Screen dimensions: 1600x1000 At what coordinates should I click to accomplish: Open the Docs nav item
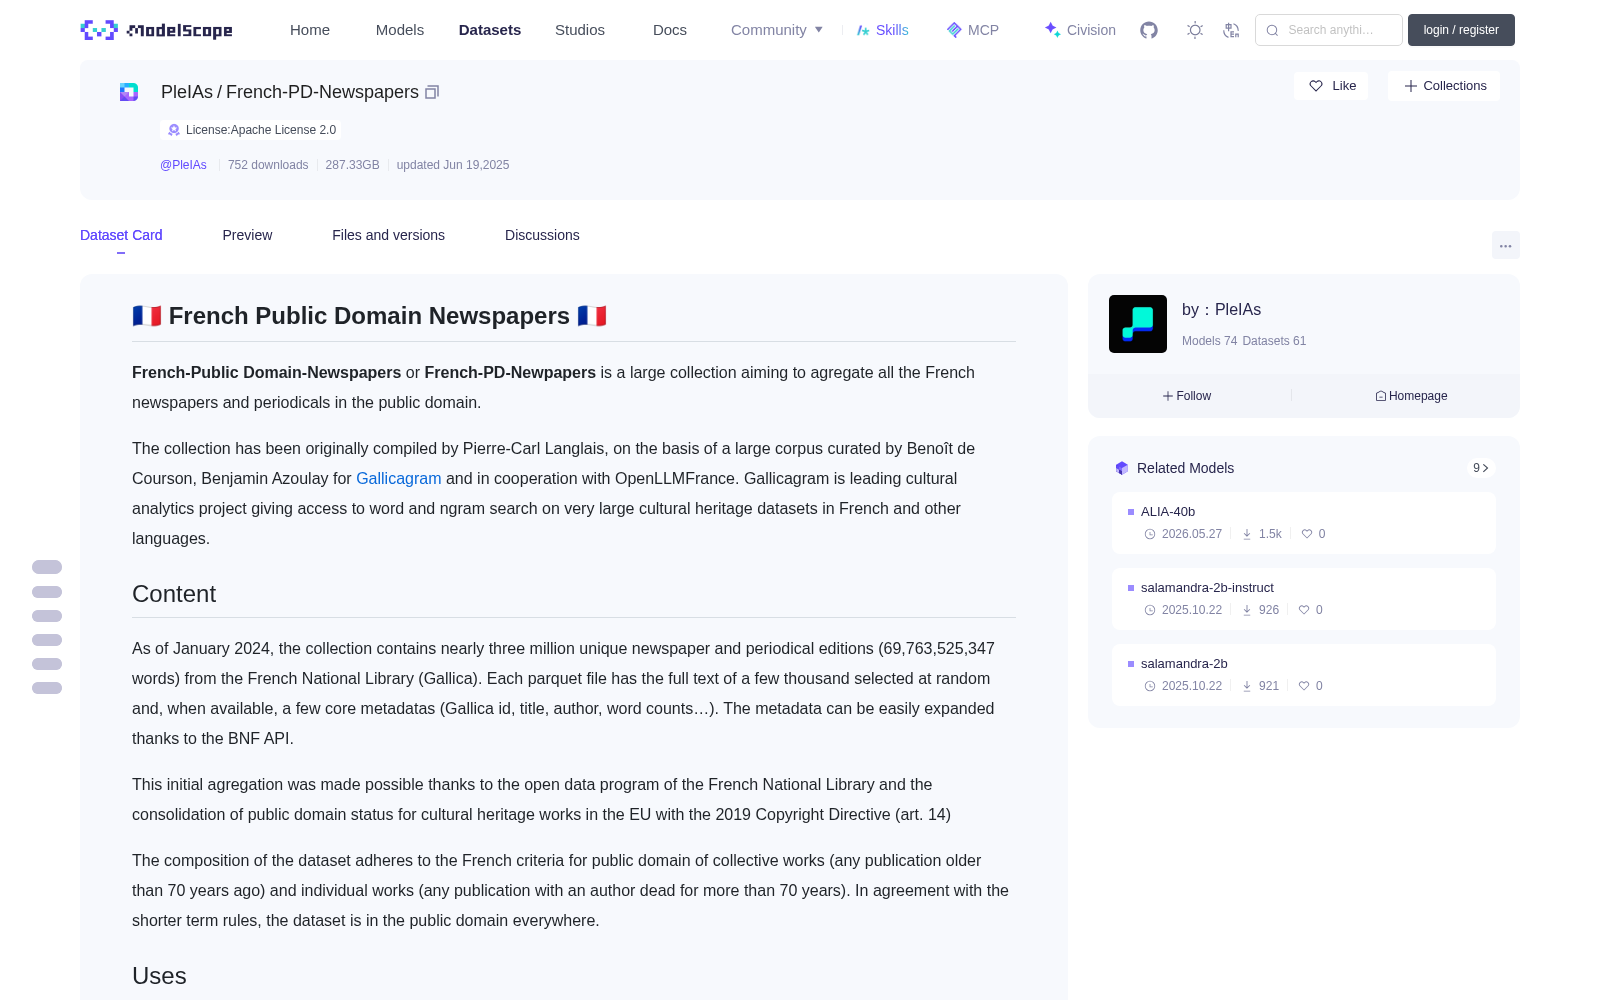pos(670,30)
